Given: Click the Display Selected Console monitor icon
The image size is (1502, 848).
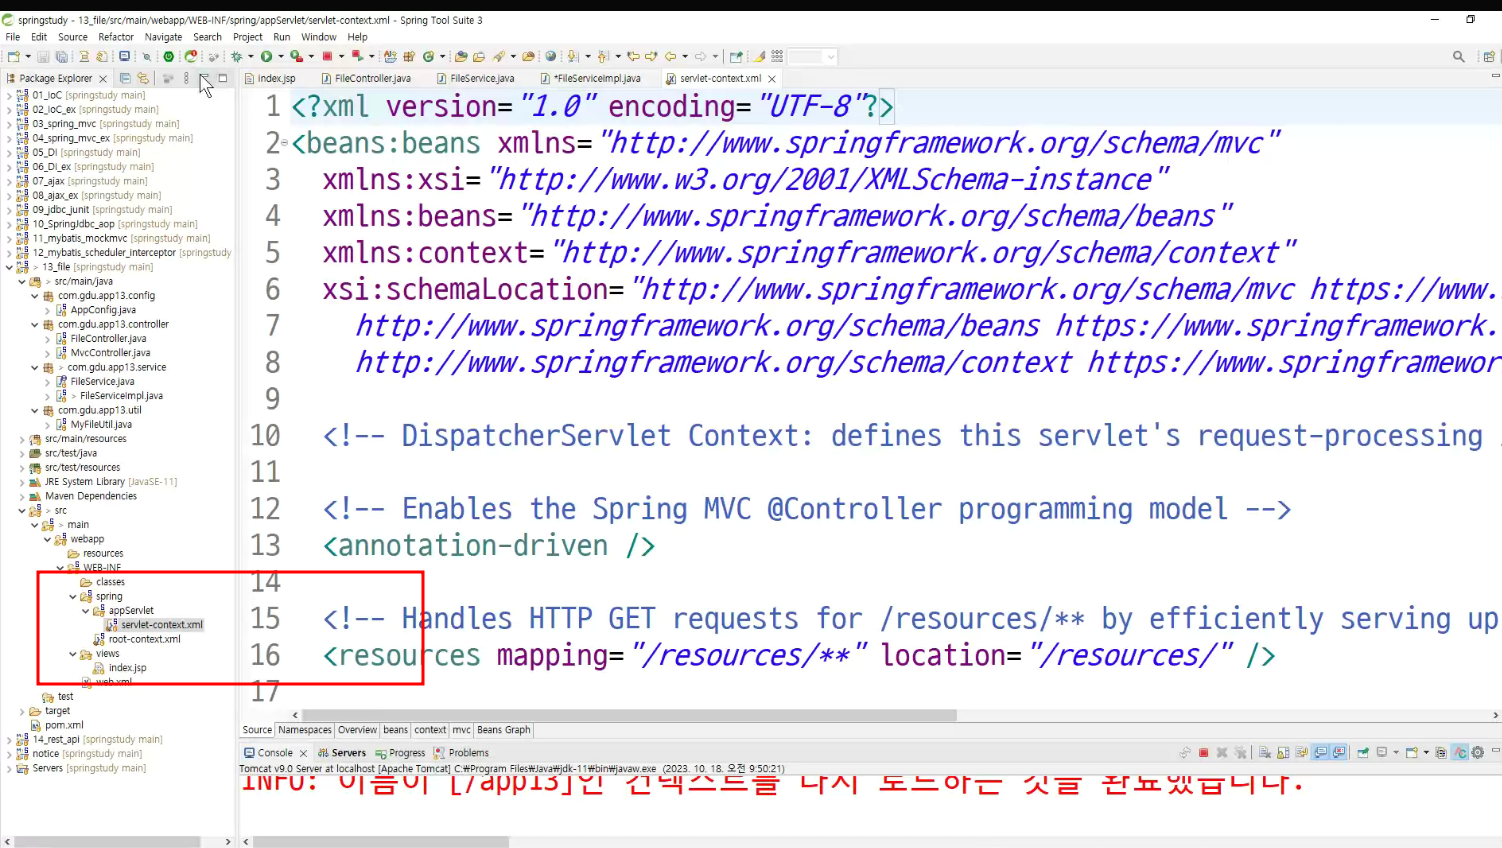Looking at the screenshot, I should [1382, 753].
